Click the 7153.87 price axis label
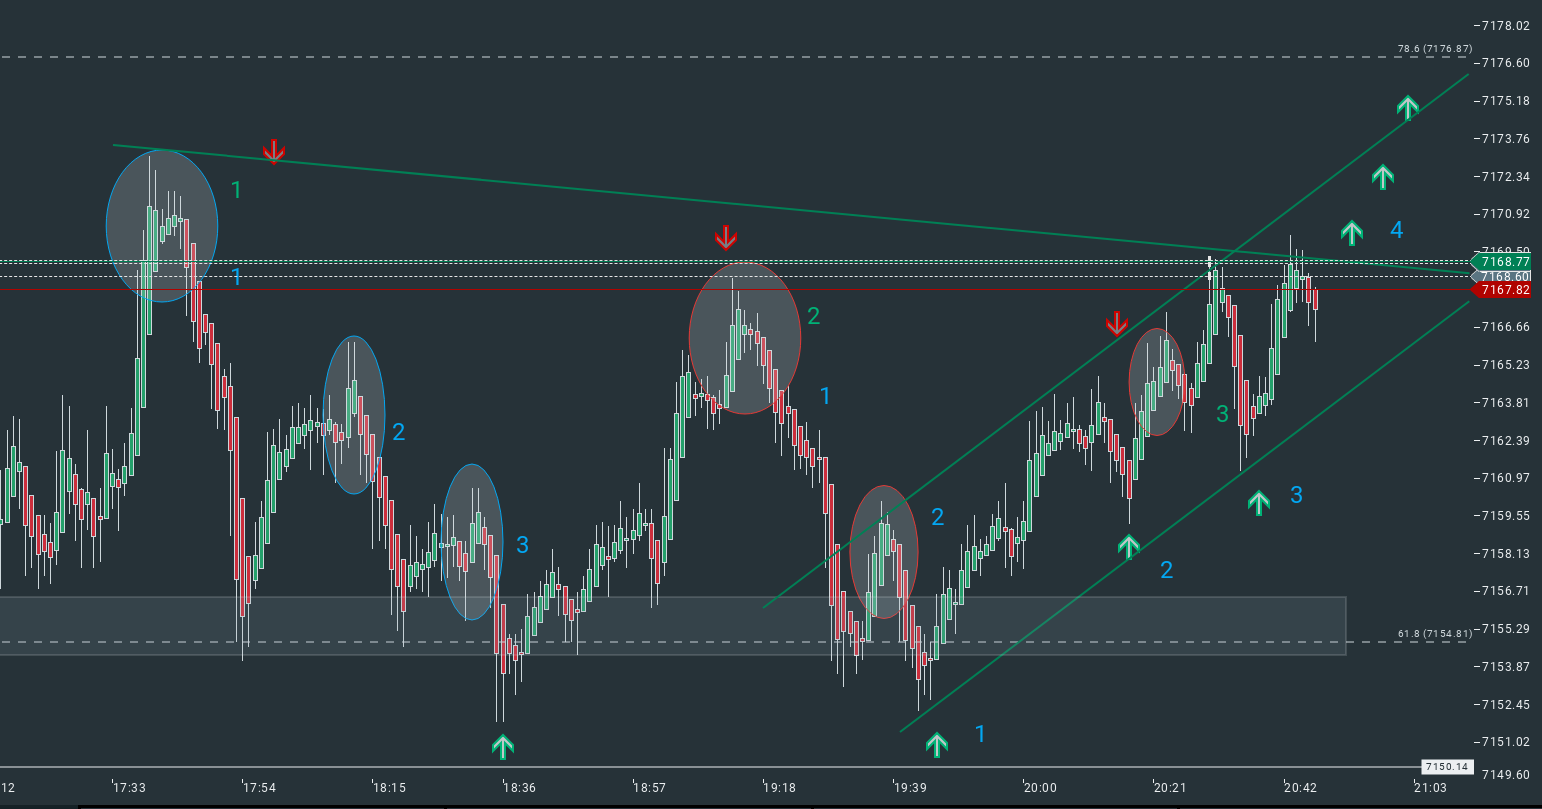1542x809 pixels. pos(1508,667)
